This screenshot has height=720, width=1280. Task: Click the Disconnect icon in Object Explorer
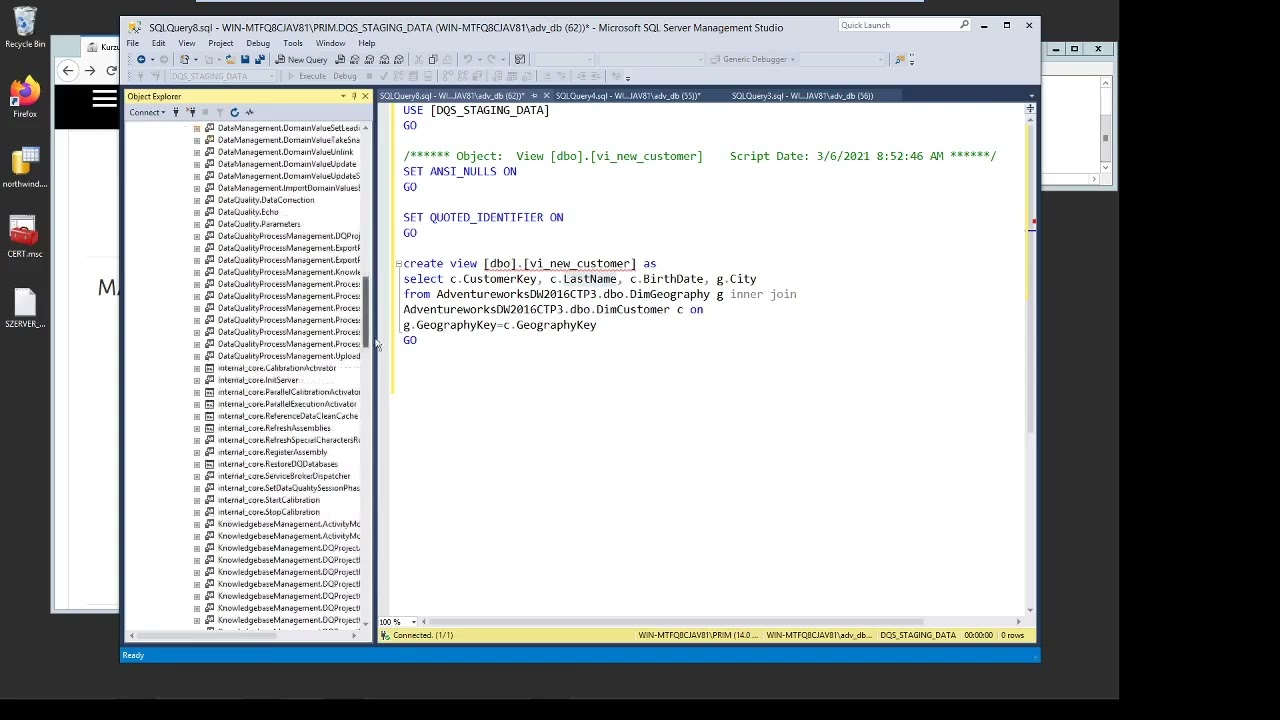coord(191,112)
